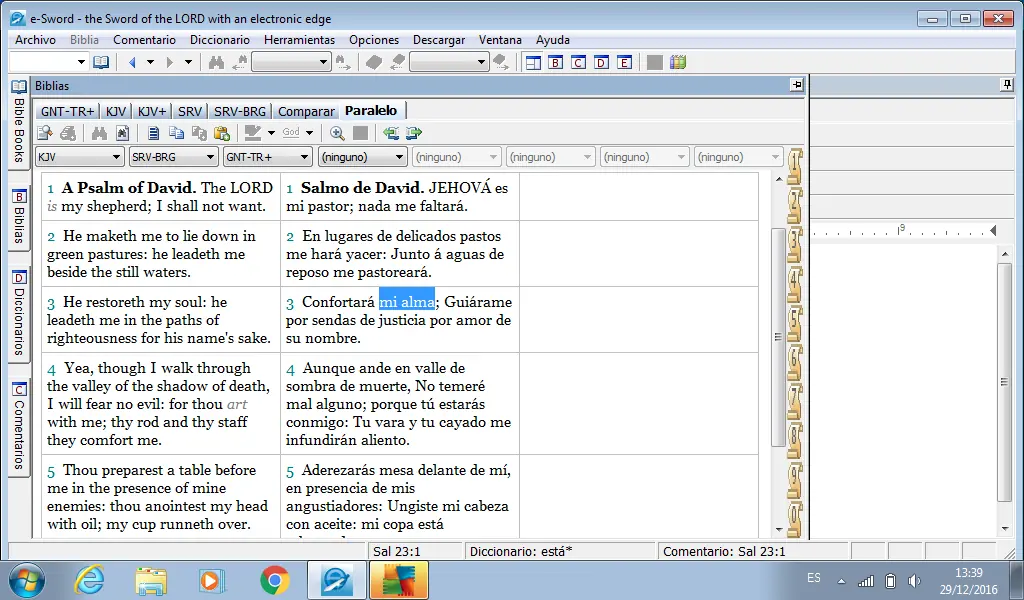This screenshot has width=1024, height=600.
Task: Zoom text with the magnifier plus icon
Action: [x=337, y=133]
